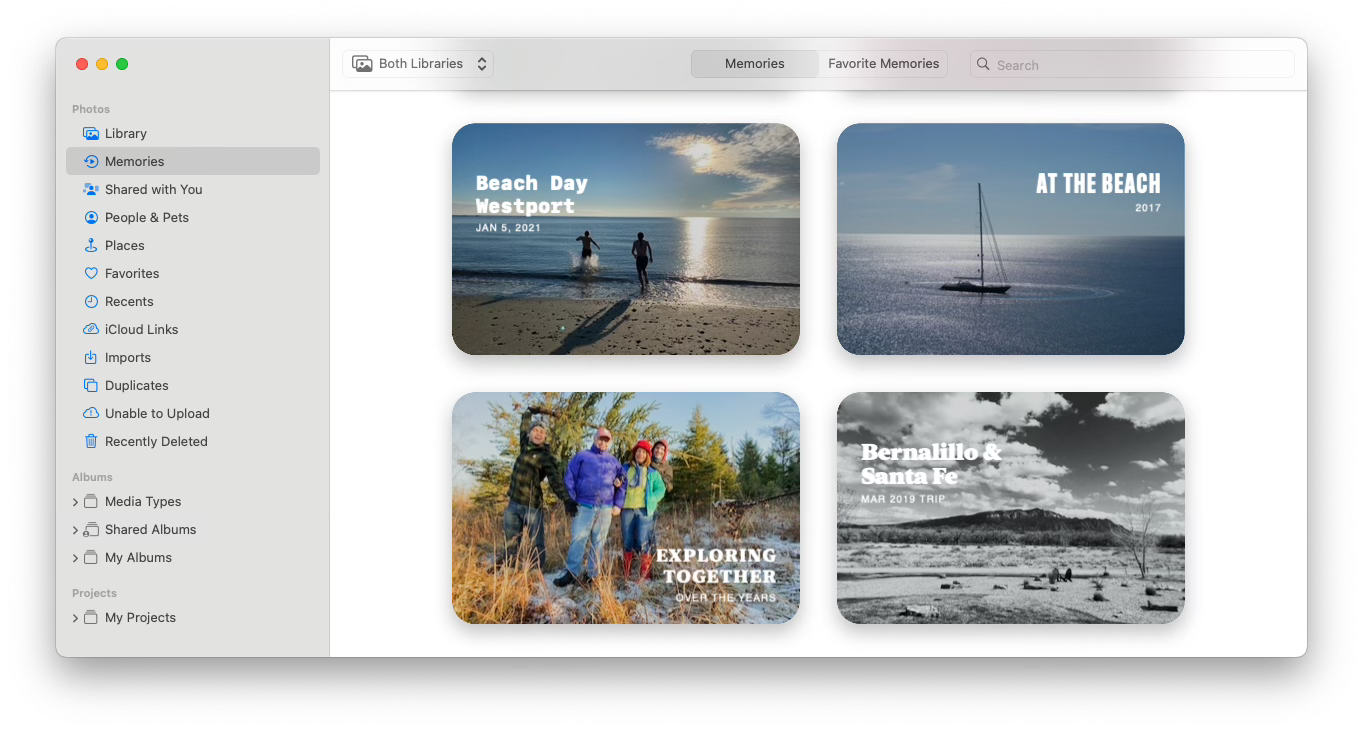Switch to the Favorite Memories tab
Screen dimensions: 1363x731
pyautogui.click(x=883, y=64)
